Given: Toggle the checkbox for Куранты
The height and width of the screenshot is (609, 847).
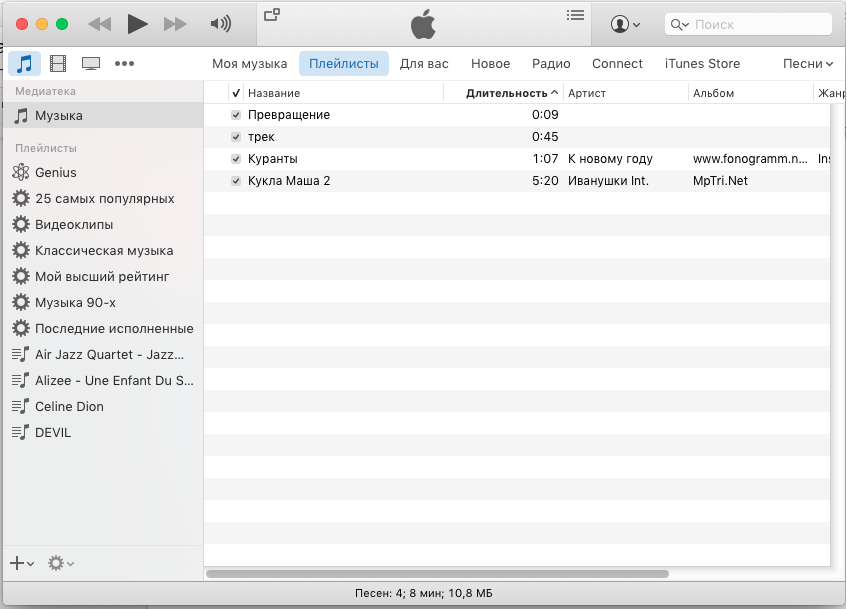Looking at the screenshot, I should tap(236, 159).
